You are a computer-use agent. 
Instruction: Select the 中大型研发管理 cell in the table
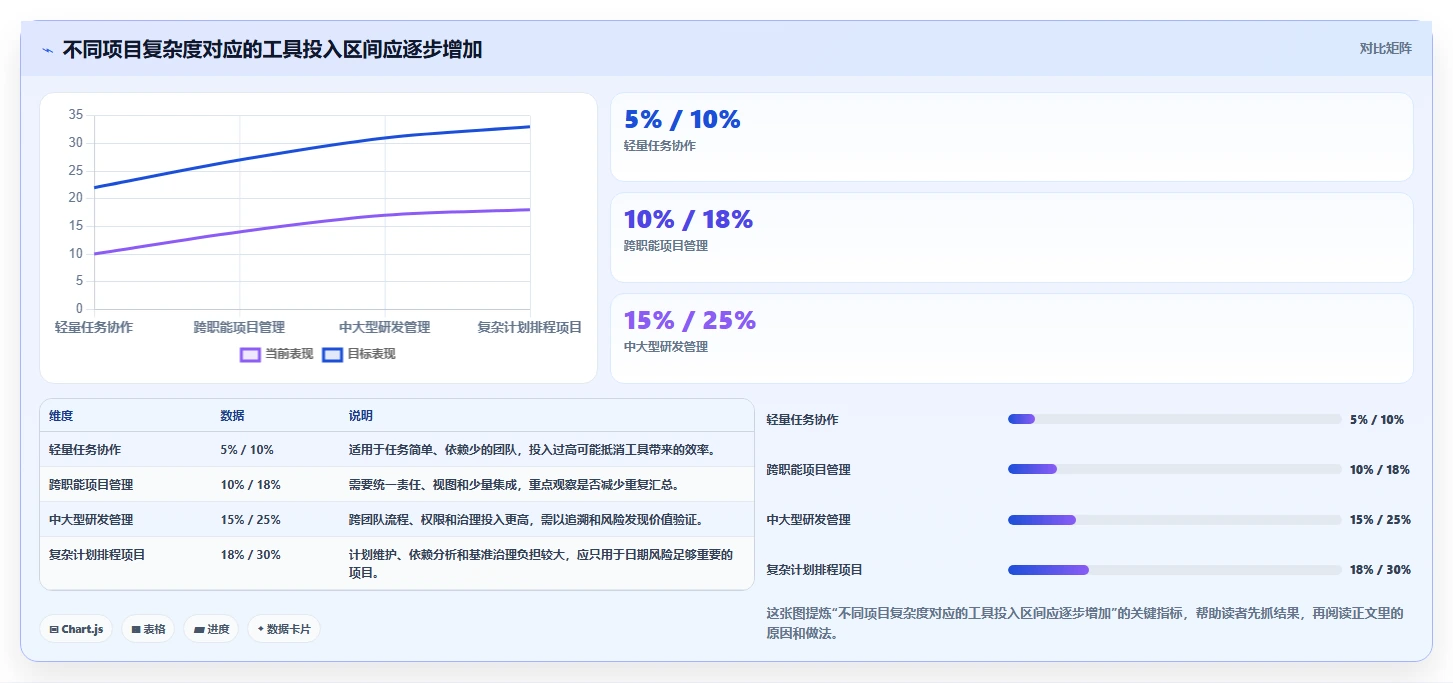(91, 520)
